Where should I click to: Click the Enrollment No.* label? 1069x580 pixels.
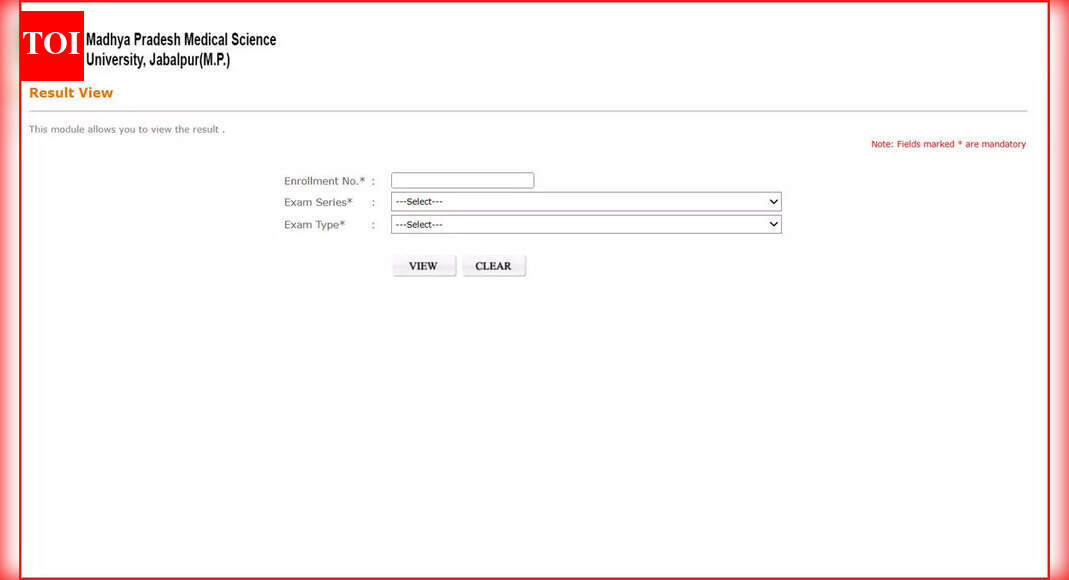coord(325,181)
